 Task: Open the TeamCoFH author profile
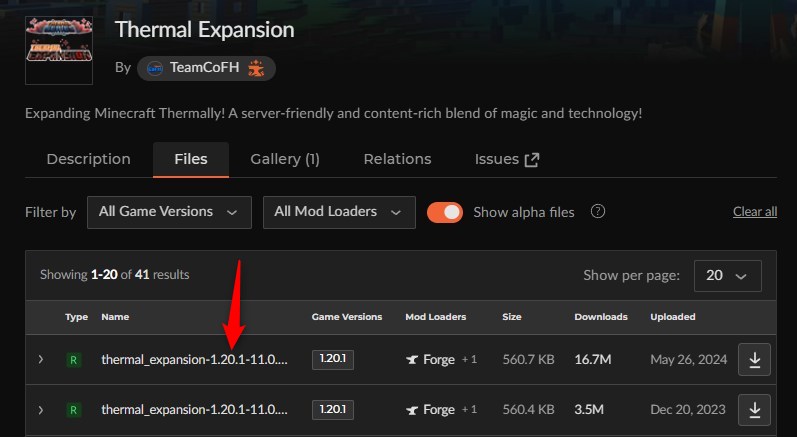(204, 68)
